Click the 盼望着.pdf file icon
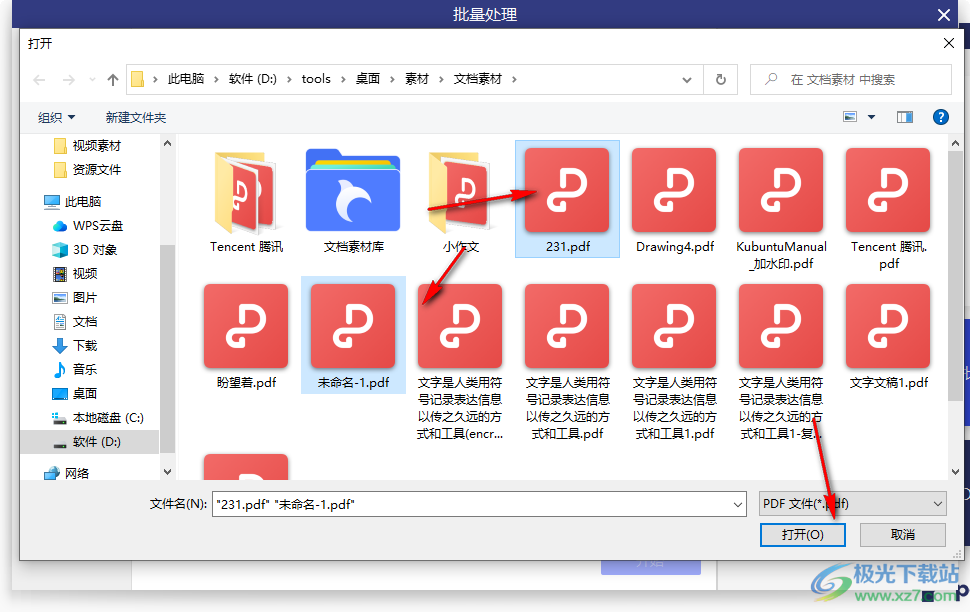Image resolution: width=970 pixels, height=612 pixels. (246, 327)
